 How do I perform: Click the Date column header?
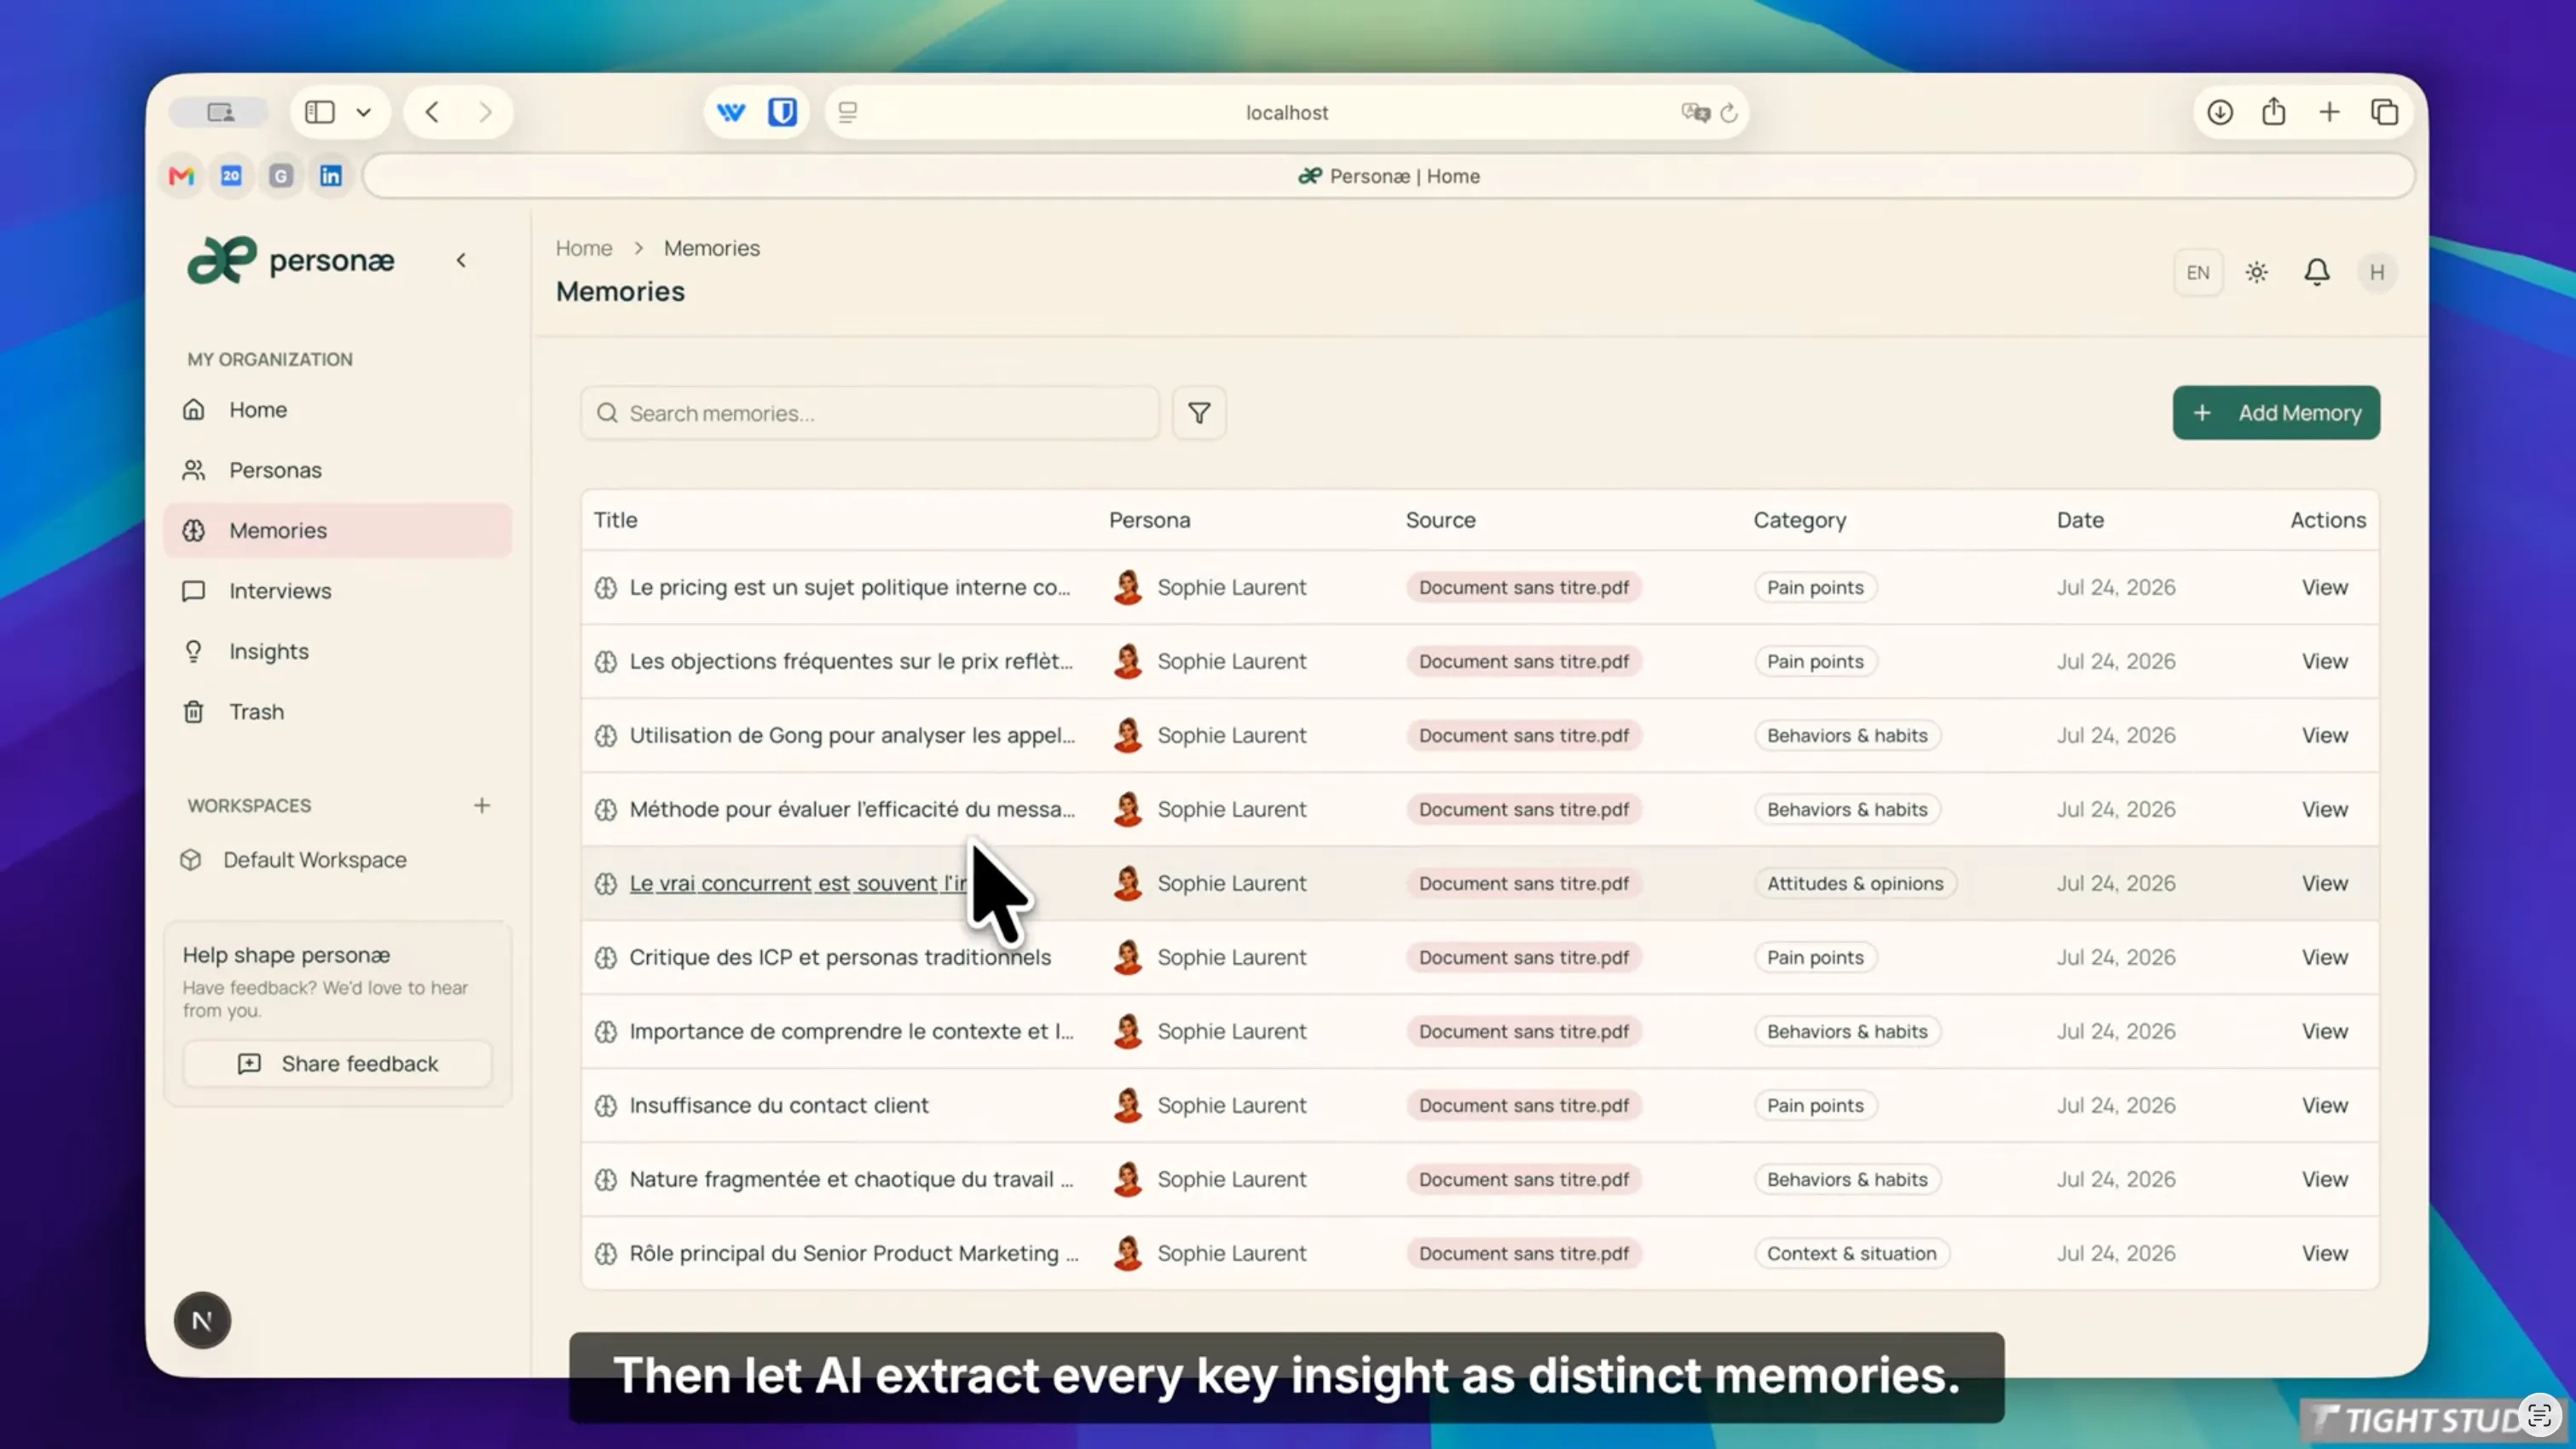pyautogui.click(x=2080, y=520)
